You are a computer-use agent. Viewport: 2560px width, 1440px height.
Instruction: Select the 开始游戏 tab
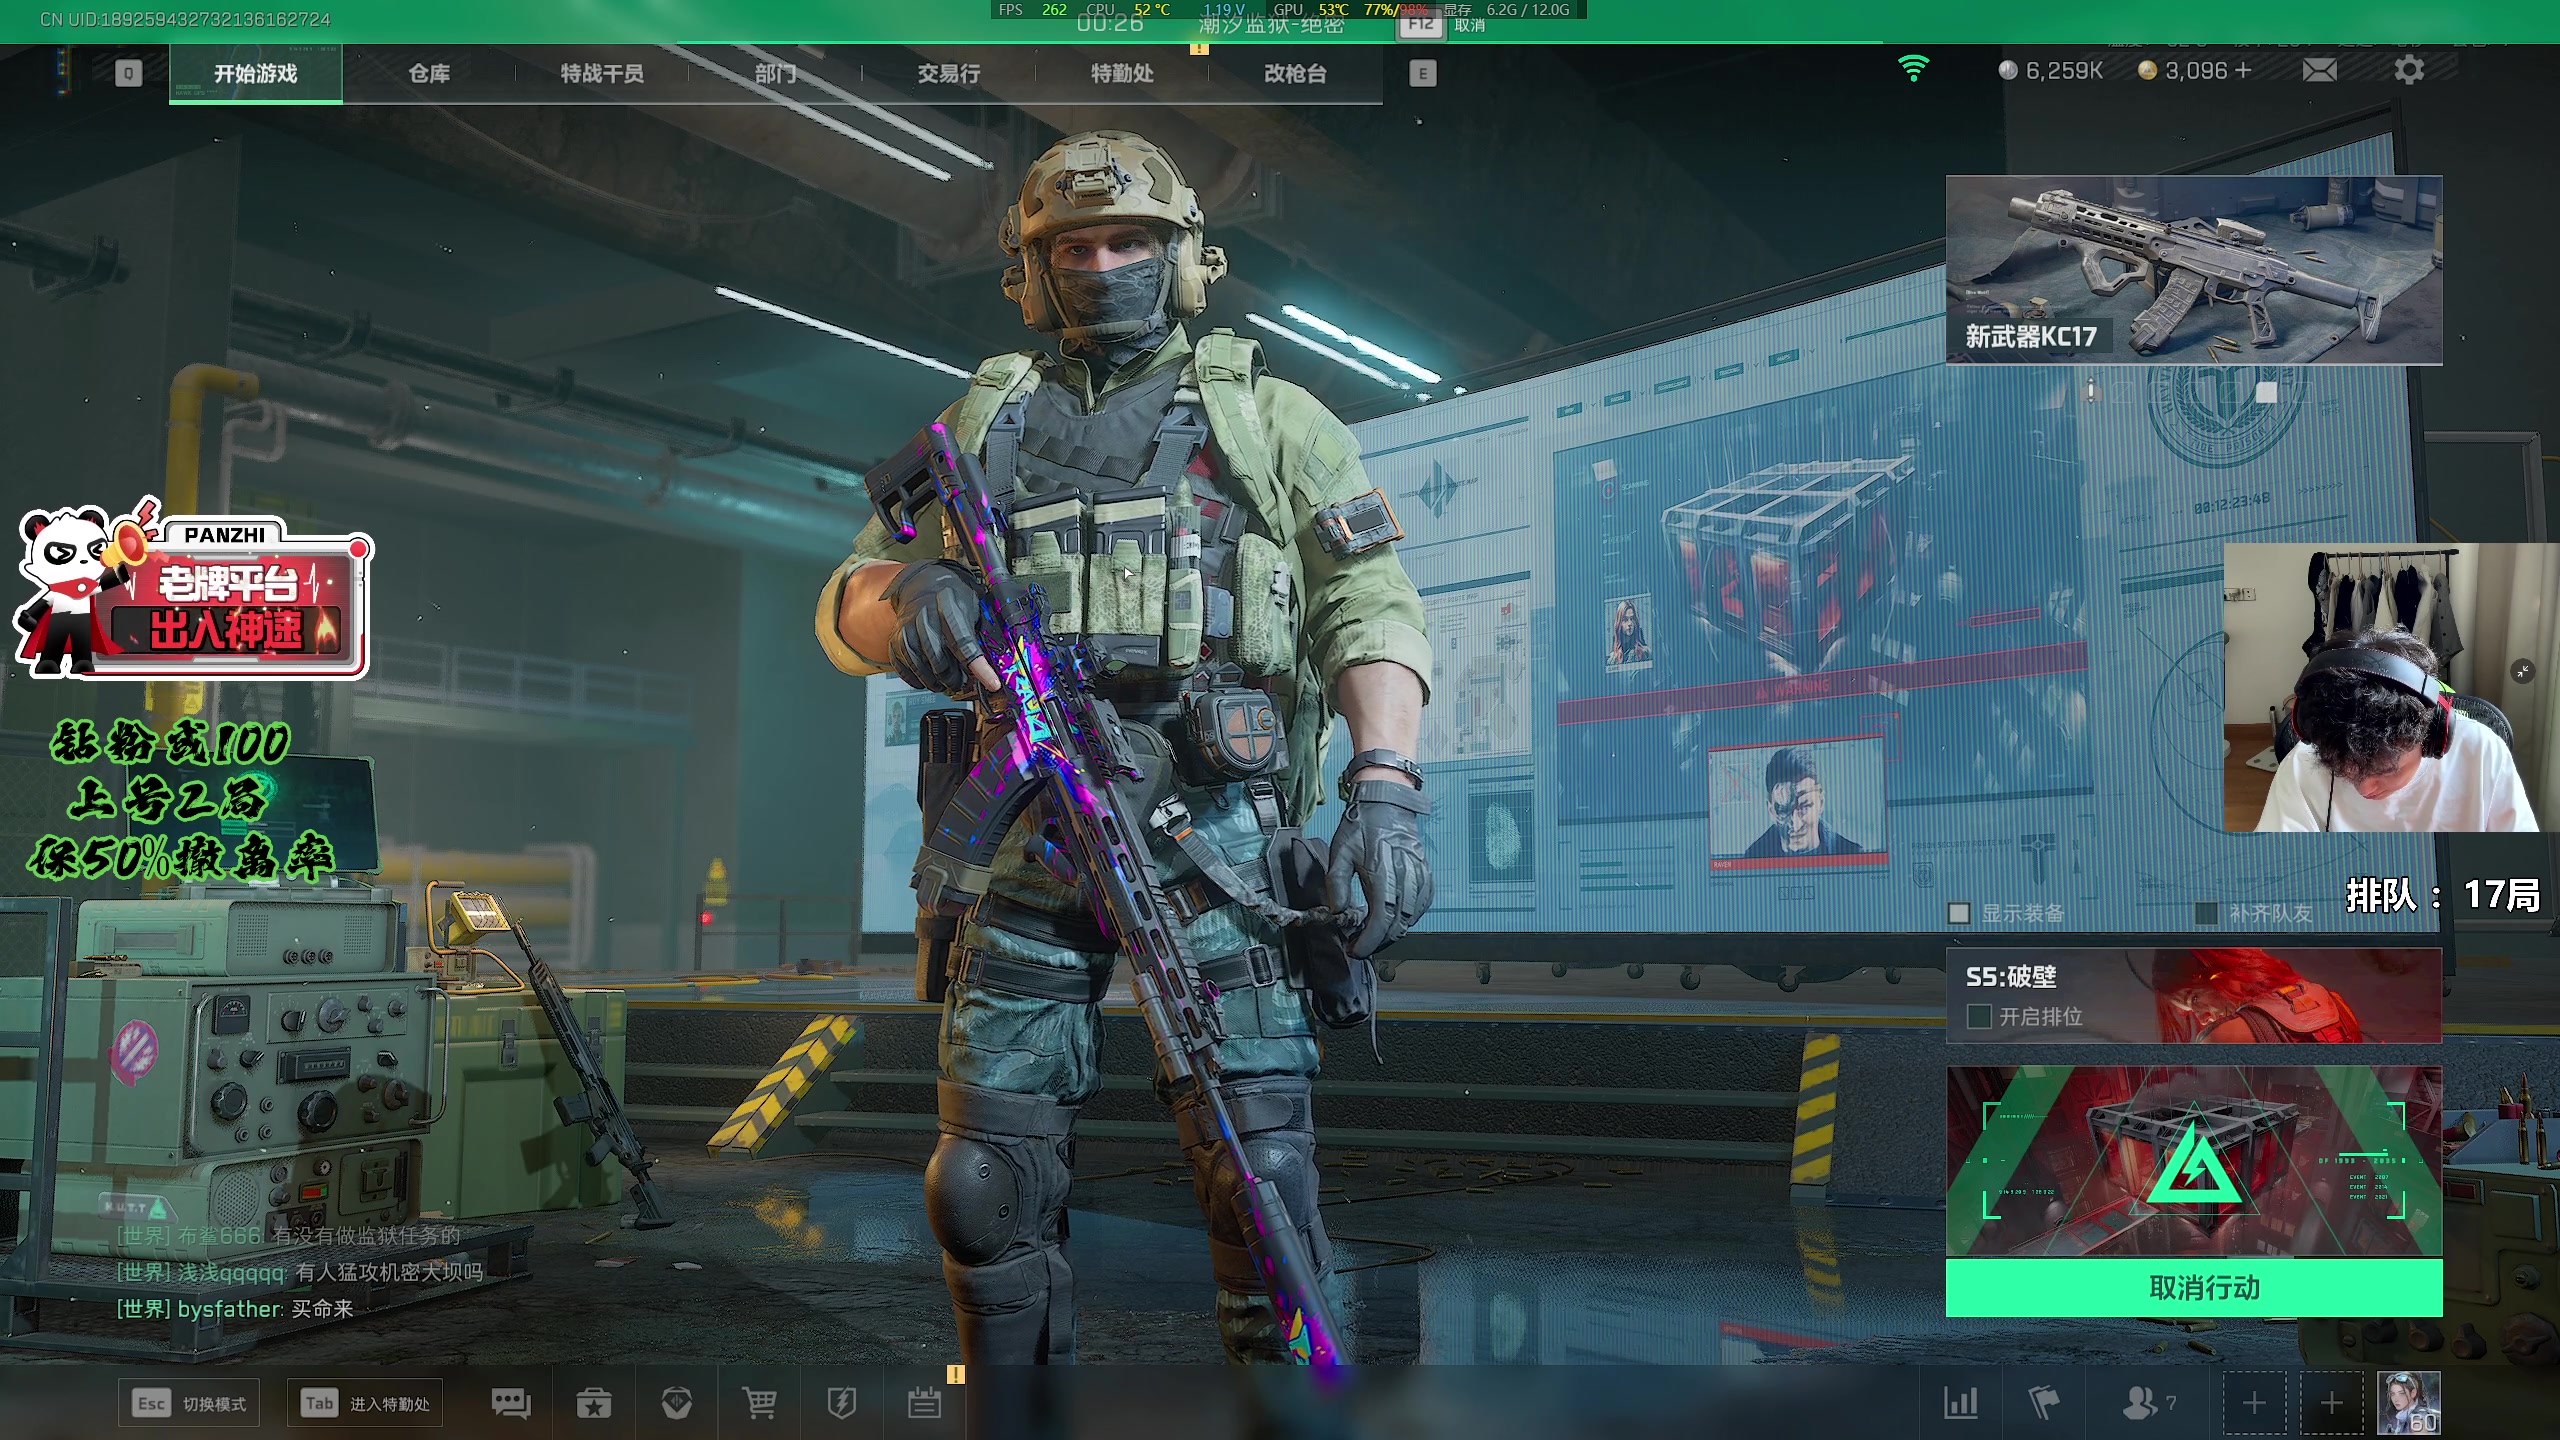coord(256,73)
